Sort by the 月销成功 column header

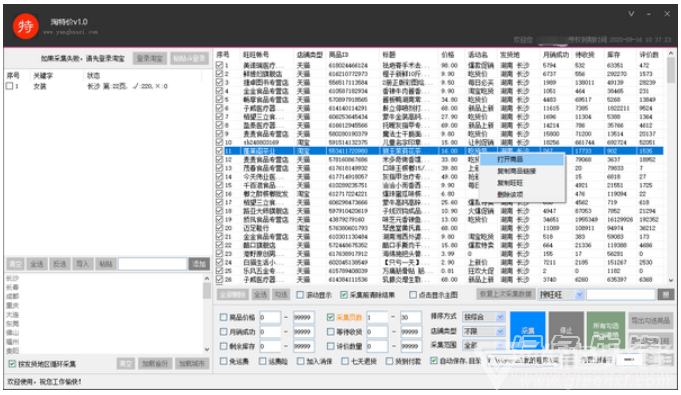[x=555, y=55]
